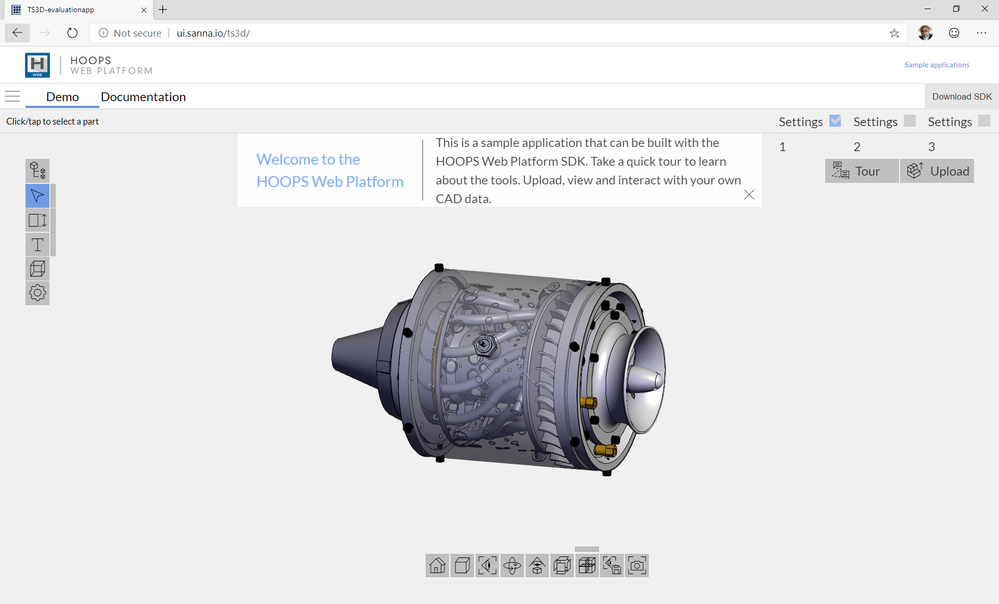
Task: Select the orbit rotation icon
Action: click(x=512, y=565)
